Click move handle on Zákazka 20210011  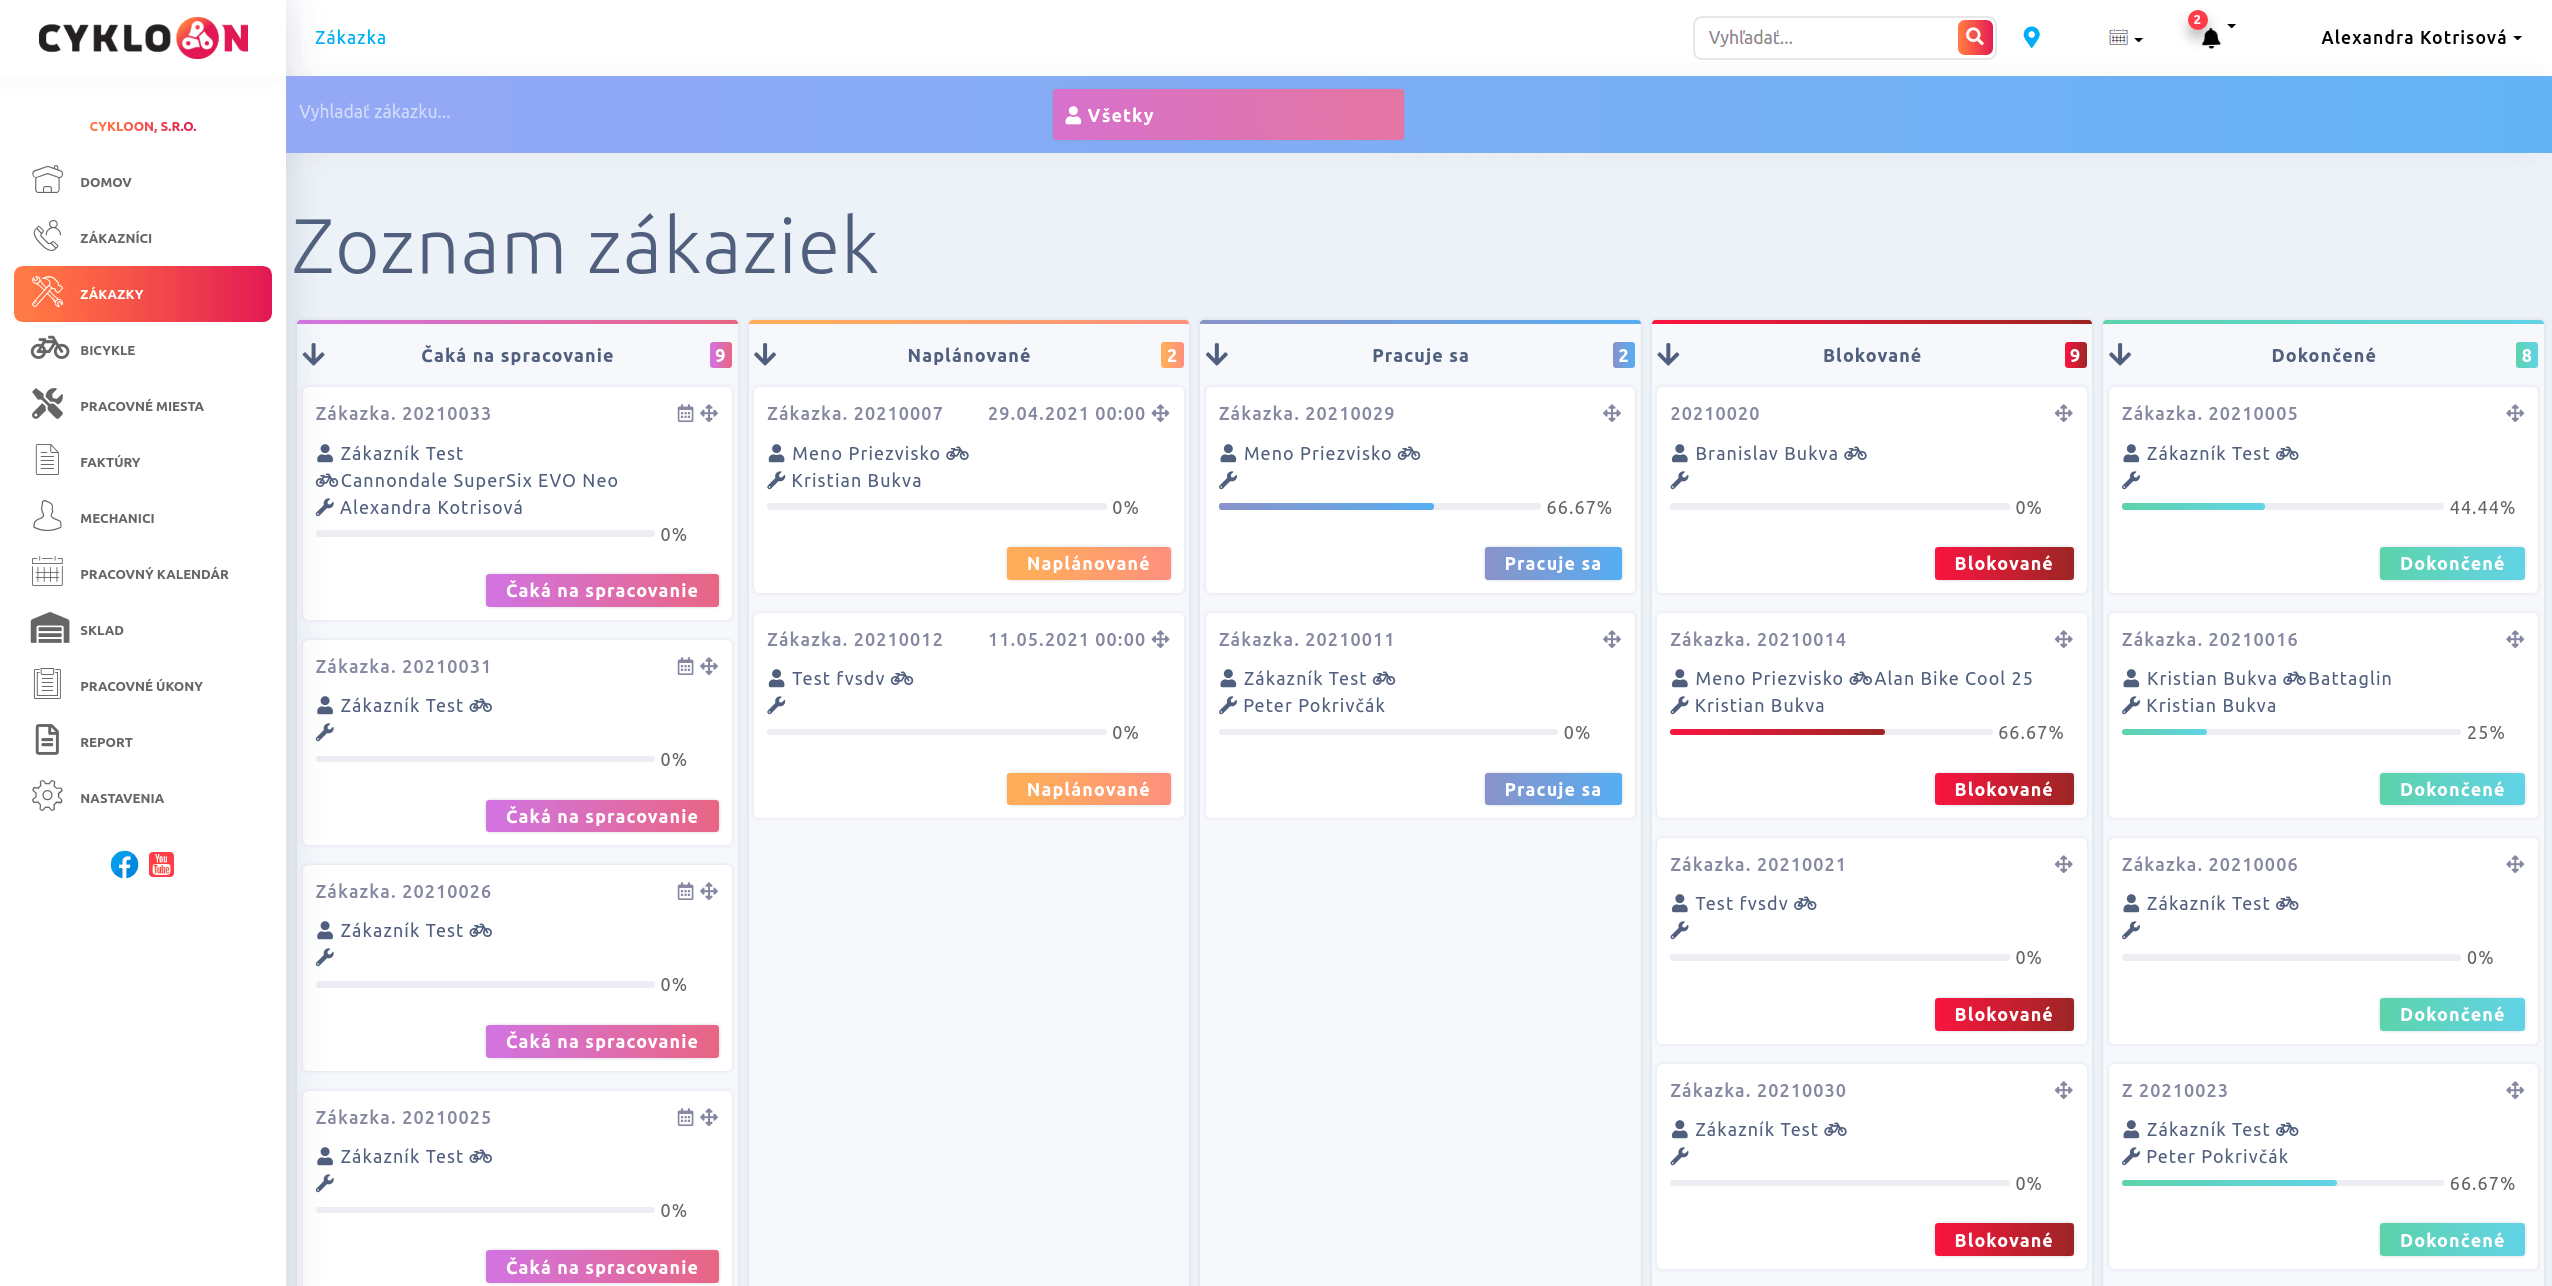(1612, 639)
